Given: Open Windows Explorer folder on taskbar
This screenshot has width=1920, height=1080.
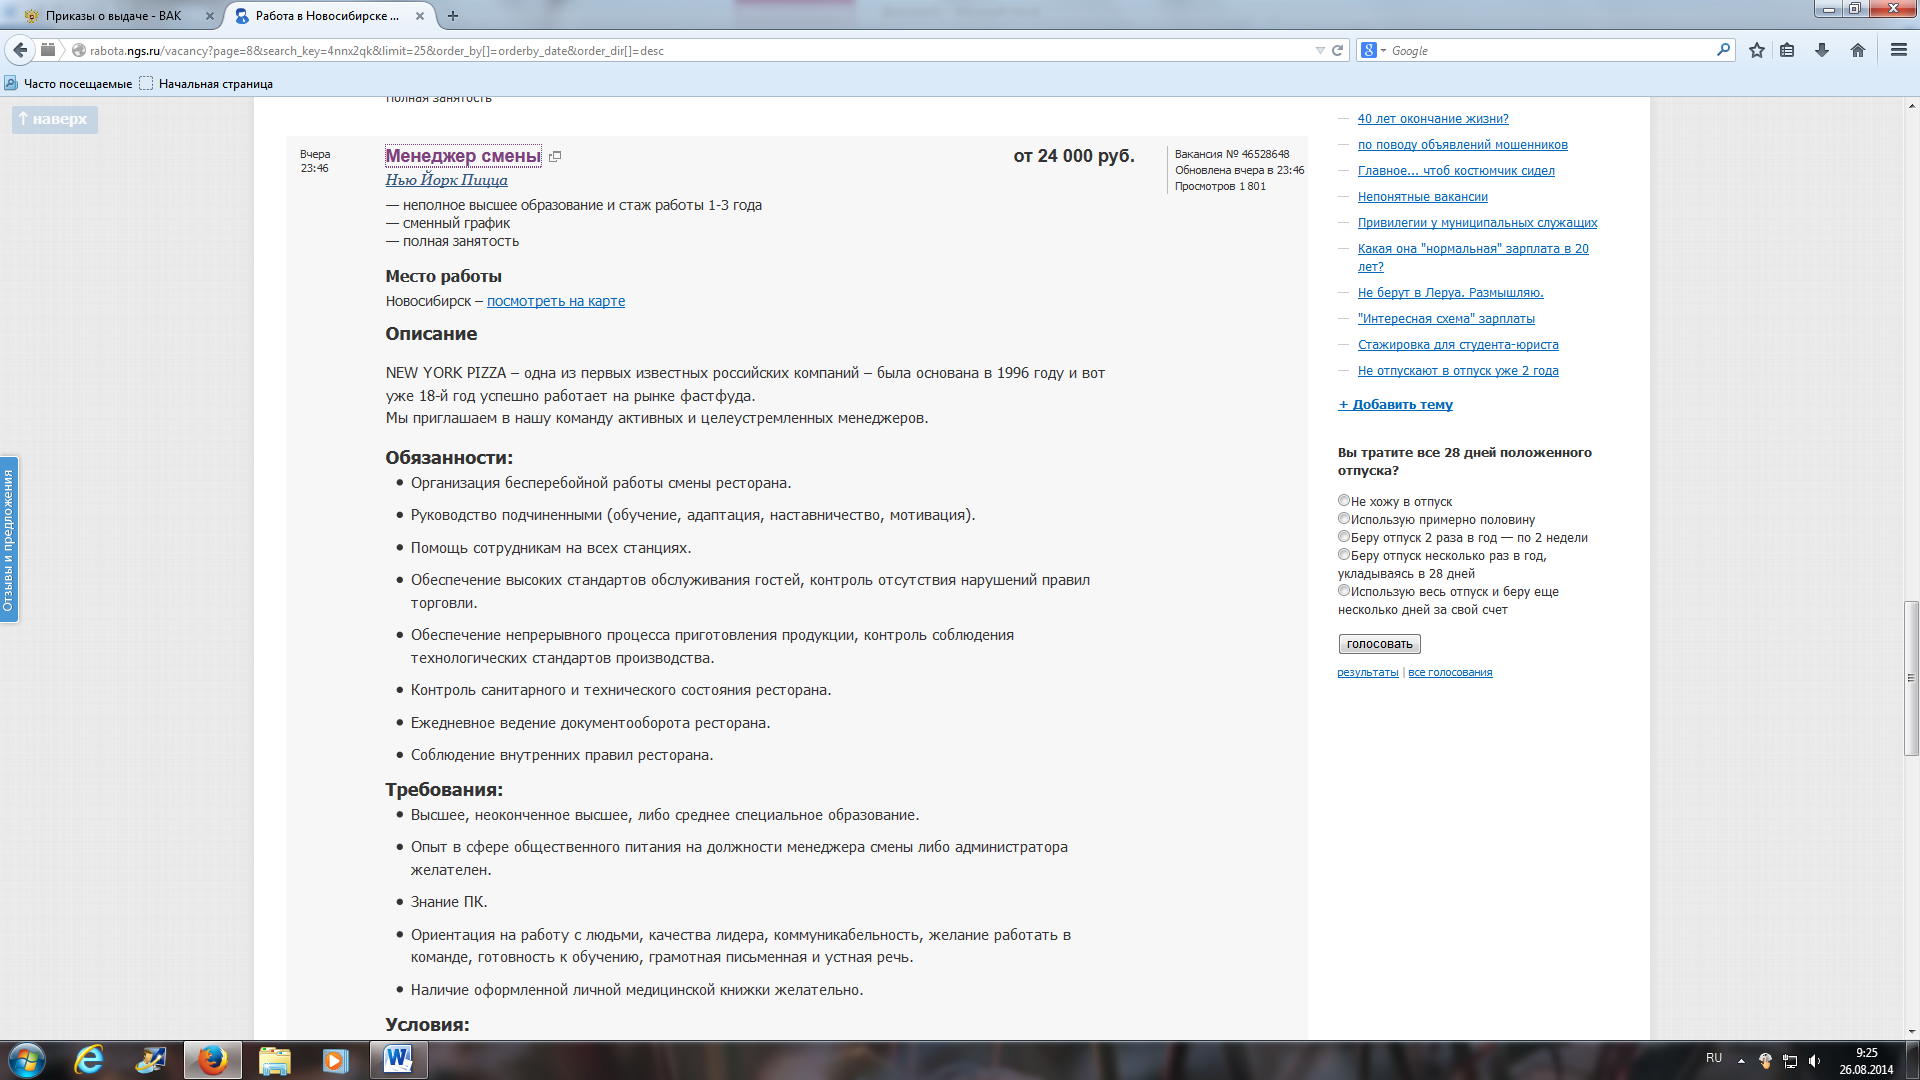Looking at the screenshot, I should coord(274,1060).
